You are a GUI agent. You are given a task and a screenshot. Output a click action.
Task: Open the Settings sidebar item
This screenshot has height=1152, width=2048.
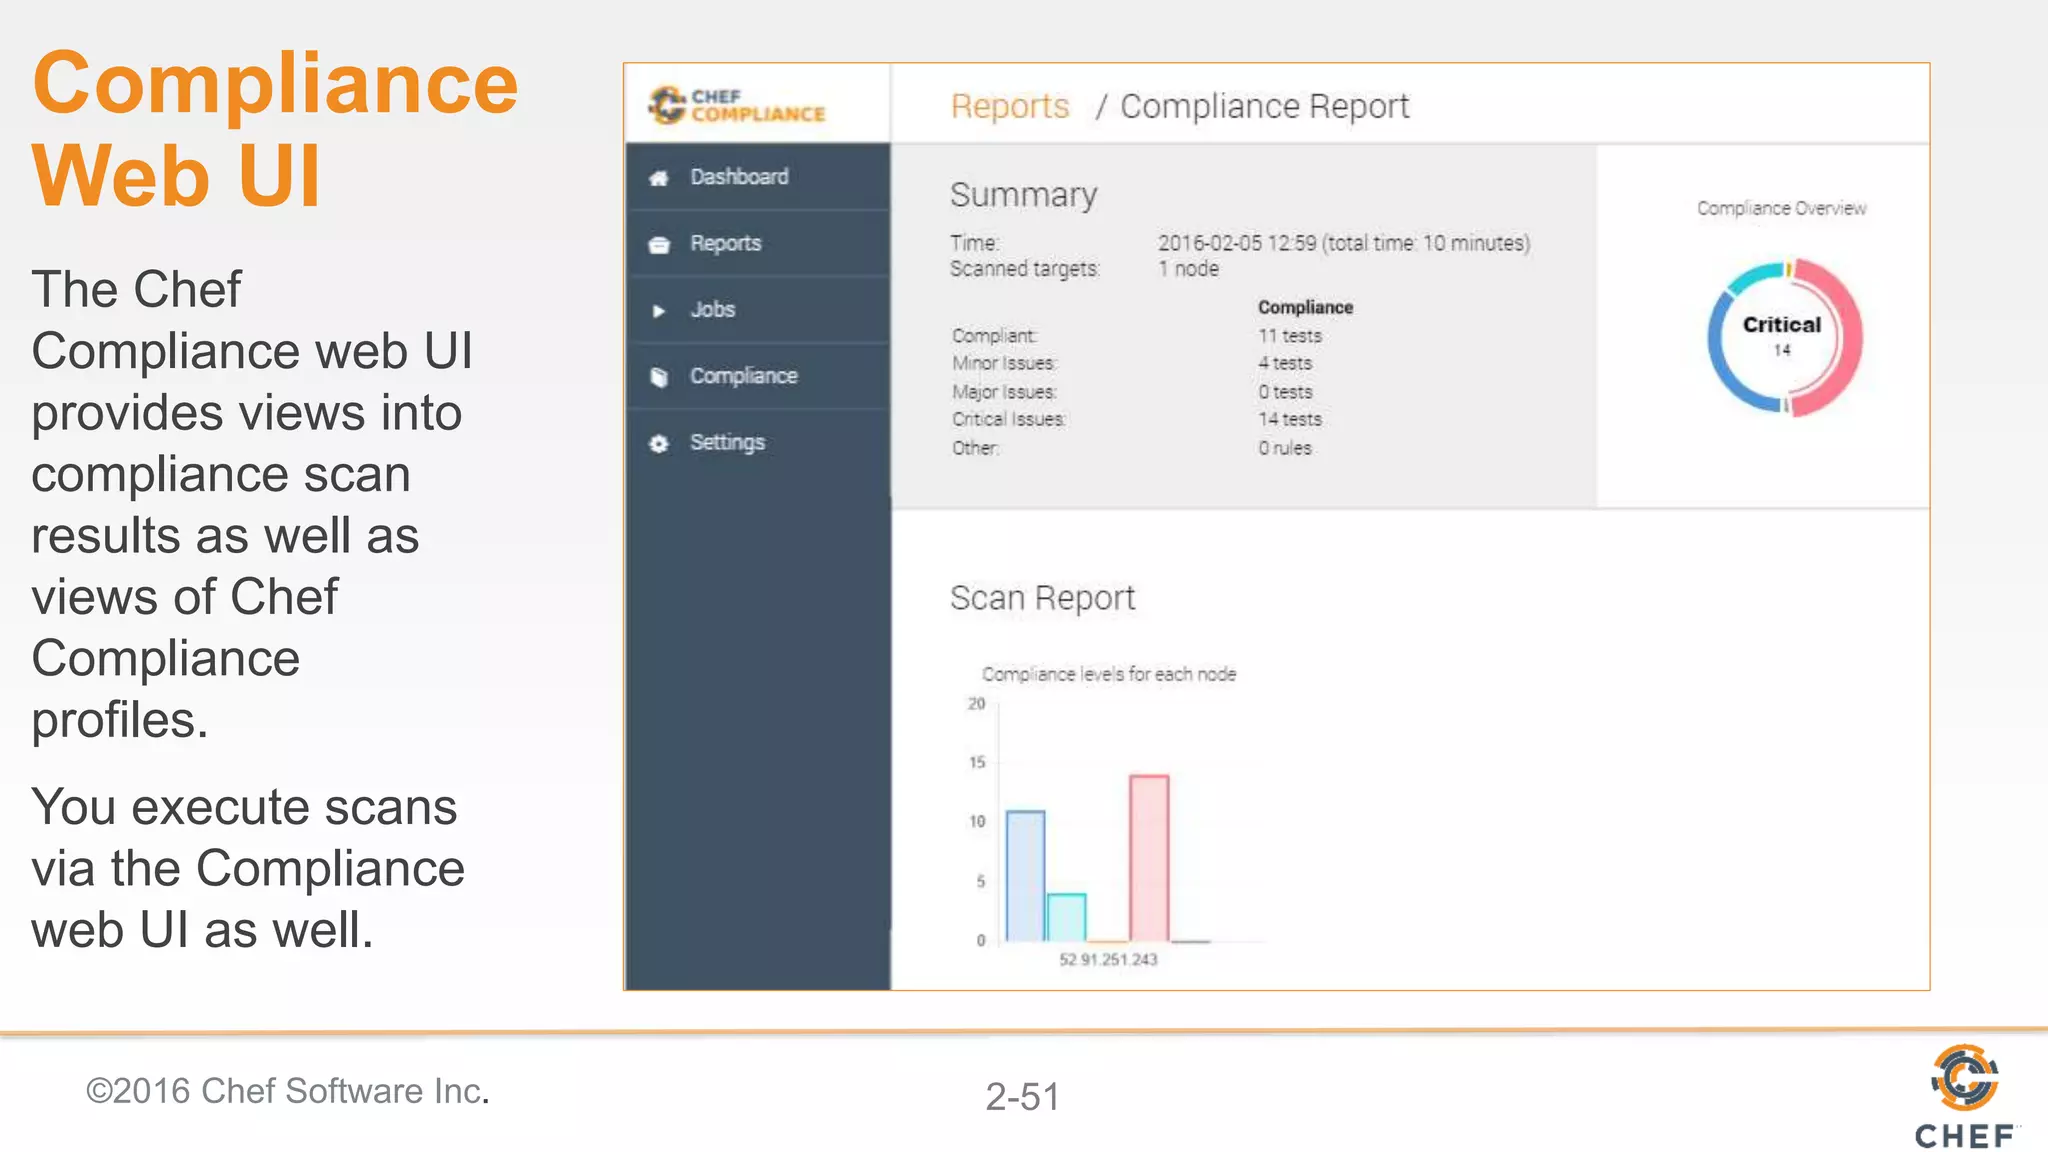coord(757,442)
